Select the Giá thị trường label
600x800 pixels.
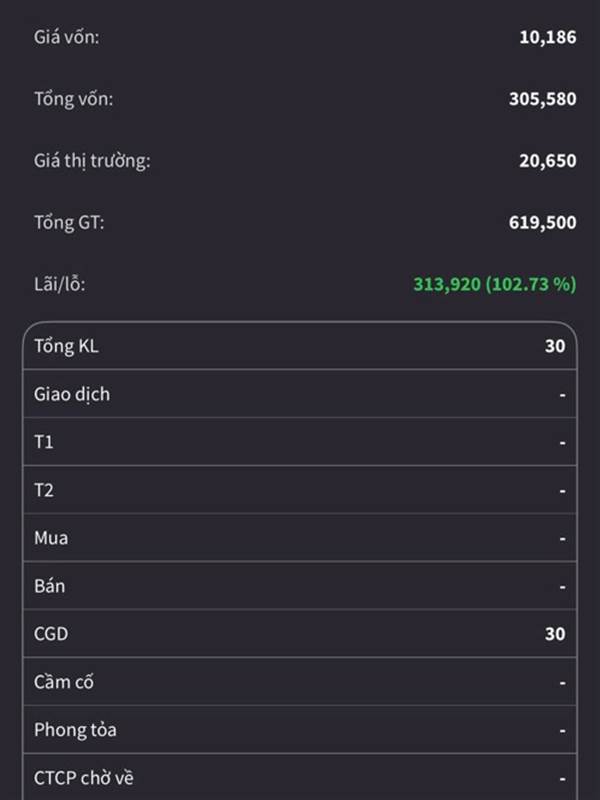click(x=92, y=161)
